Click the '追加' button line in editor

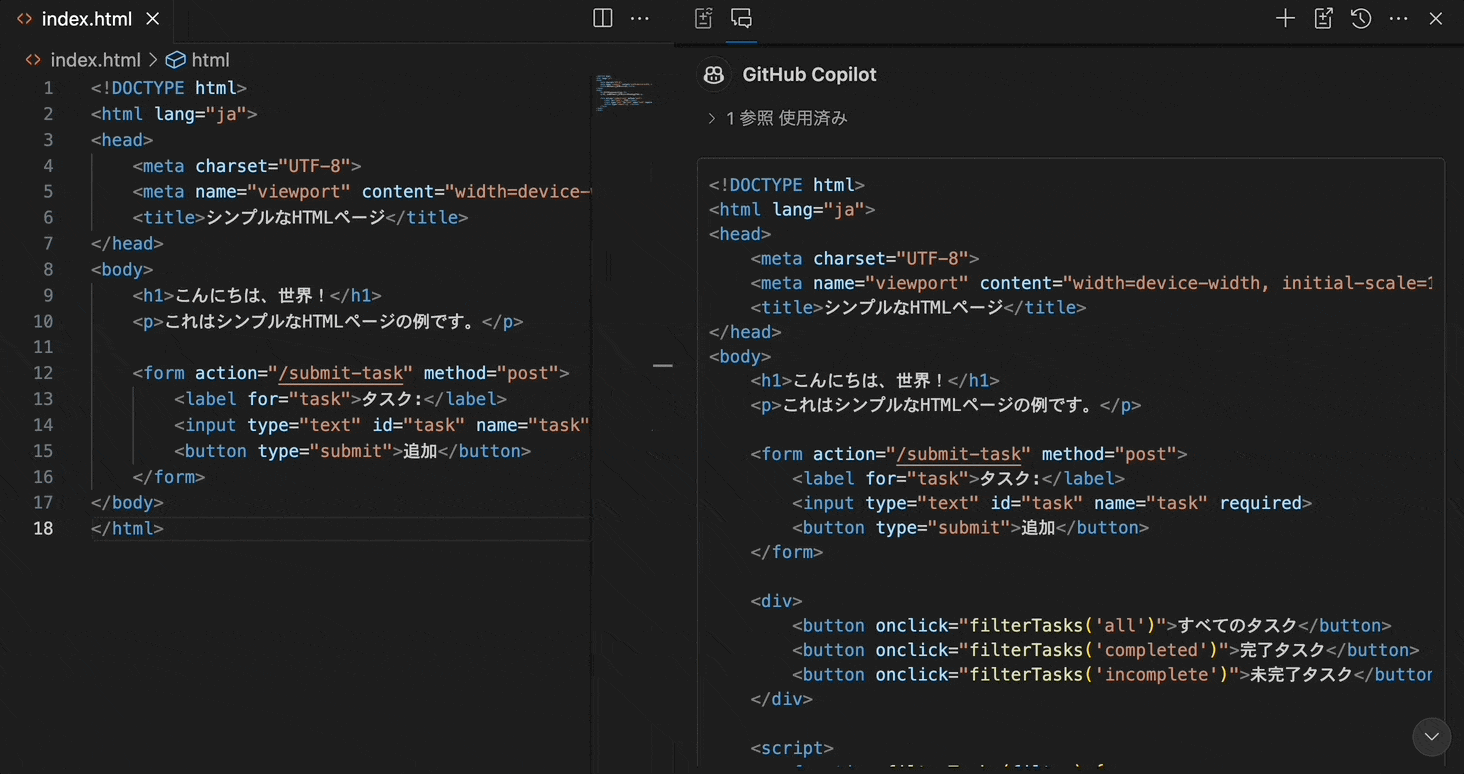tap(352, 451)
